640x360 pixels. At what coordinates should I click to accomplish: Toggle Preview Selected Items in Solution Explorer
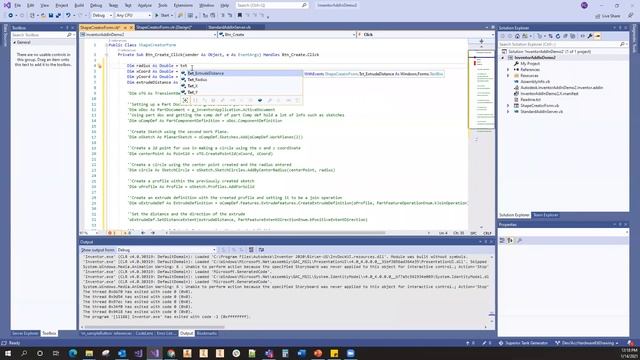(598, 36)
